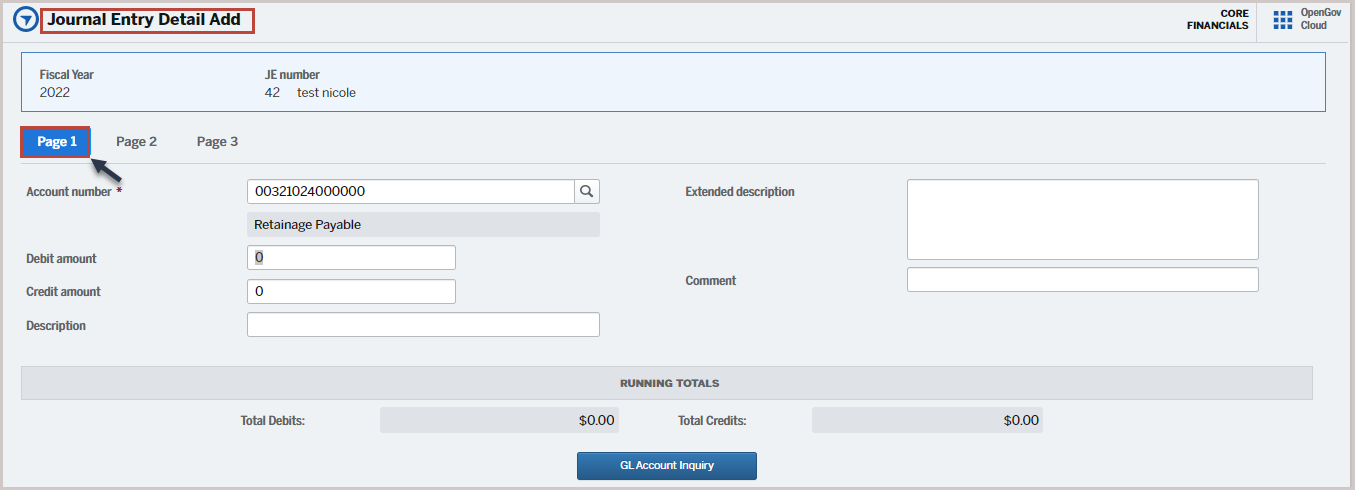Click the Extended description text area
Screen dimensions: 1355x490
[1082, 220]
